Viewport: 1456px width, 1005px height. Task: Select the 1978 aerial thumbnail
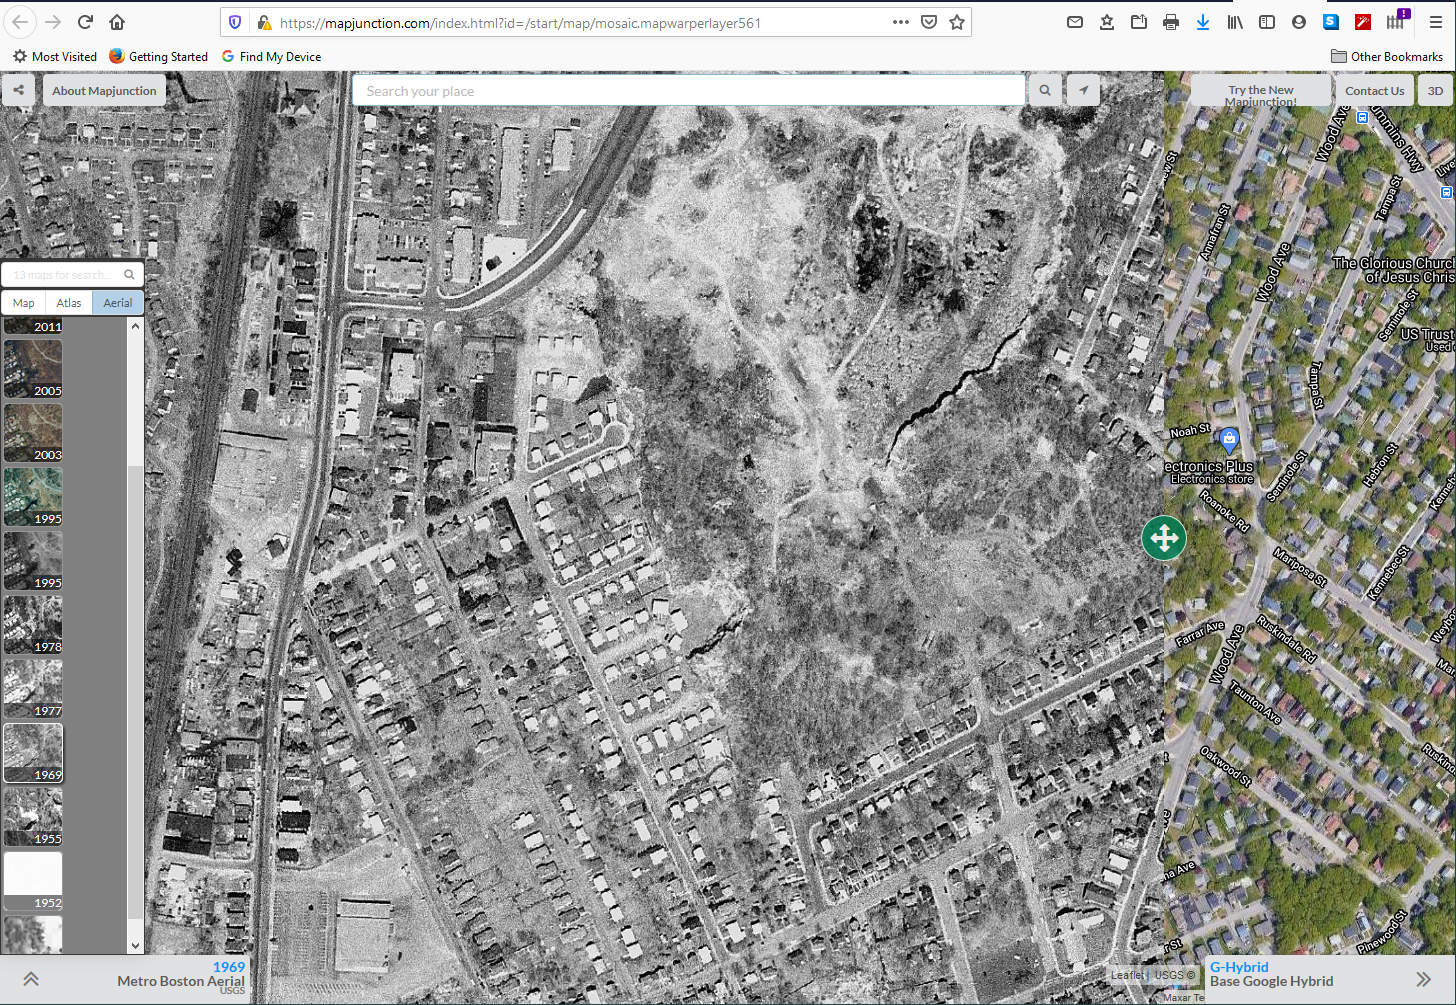[x=33, y=624]
